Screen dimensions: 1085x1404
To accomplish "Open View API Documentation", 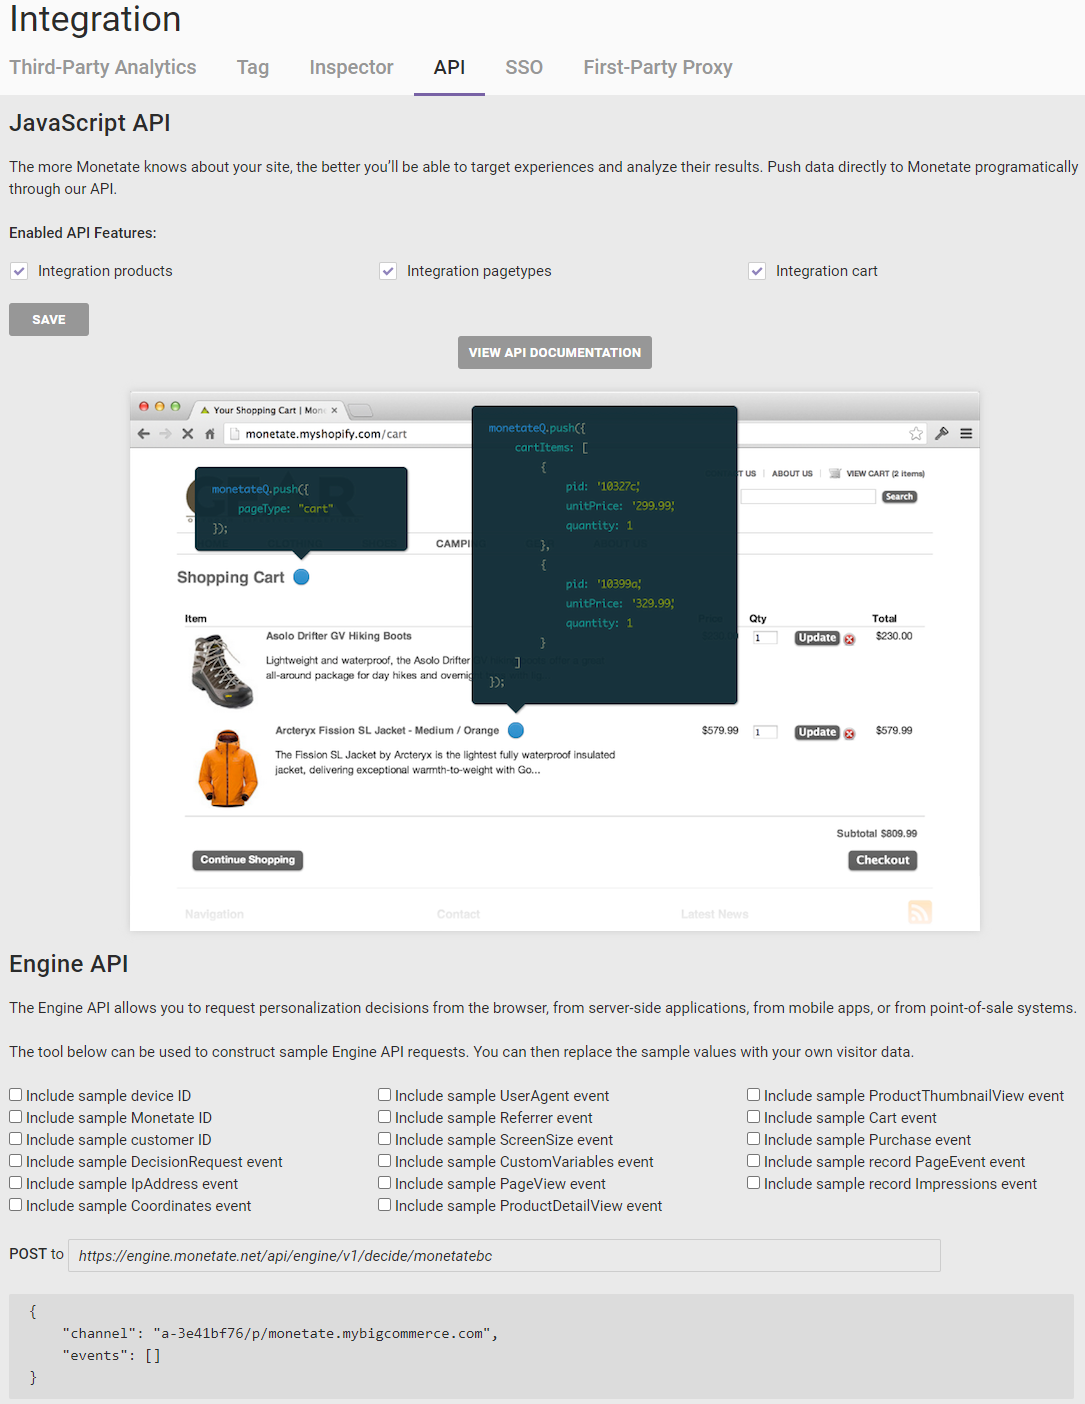I will click(x=555, y=352).
